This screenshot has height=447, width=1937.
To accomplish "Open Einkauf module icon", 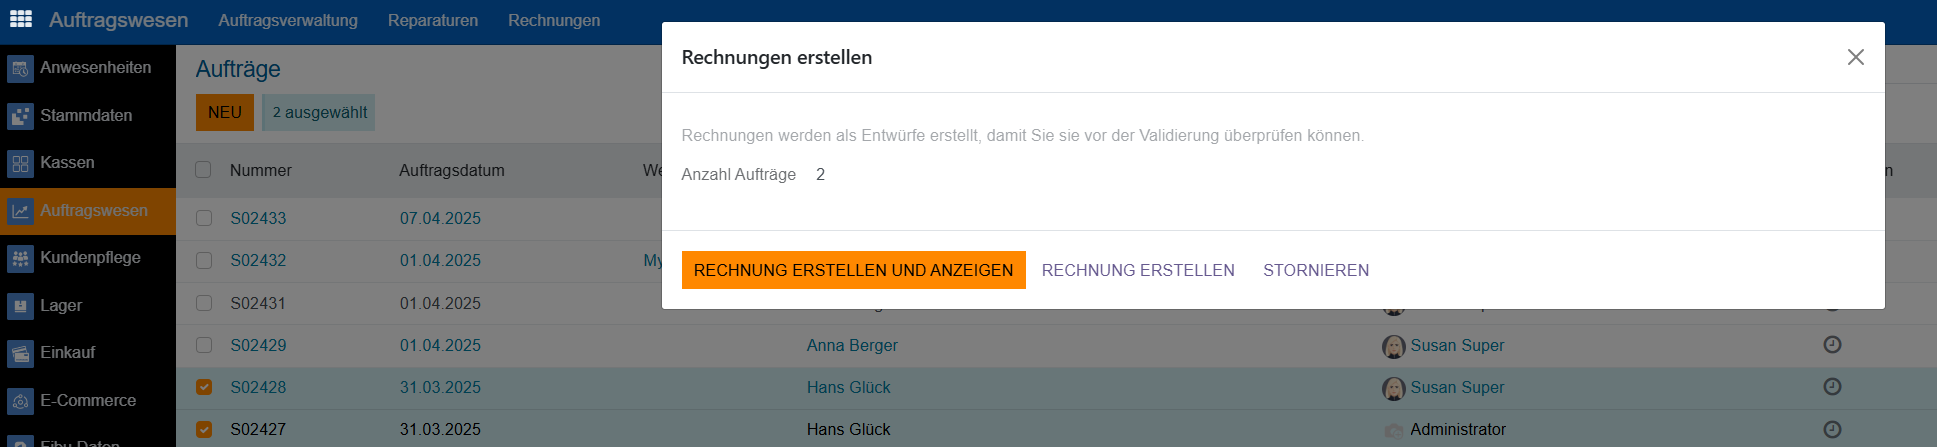I will click(20, 353).
